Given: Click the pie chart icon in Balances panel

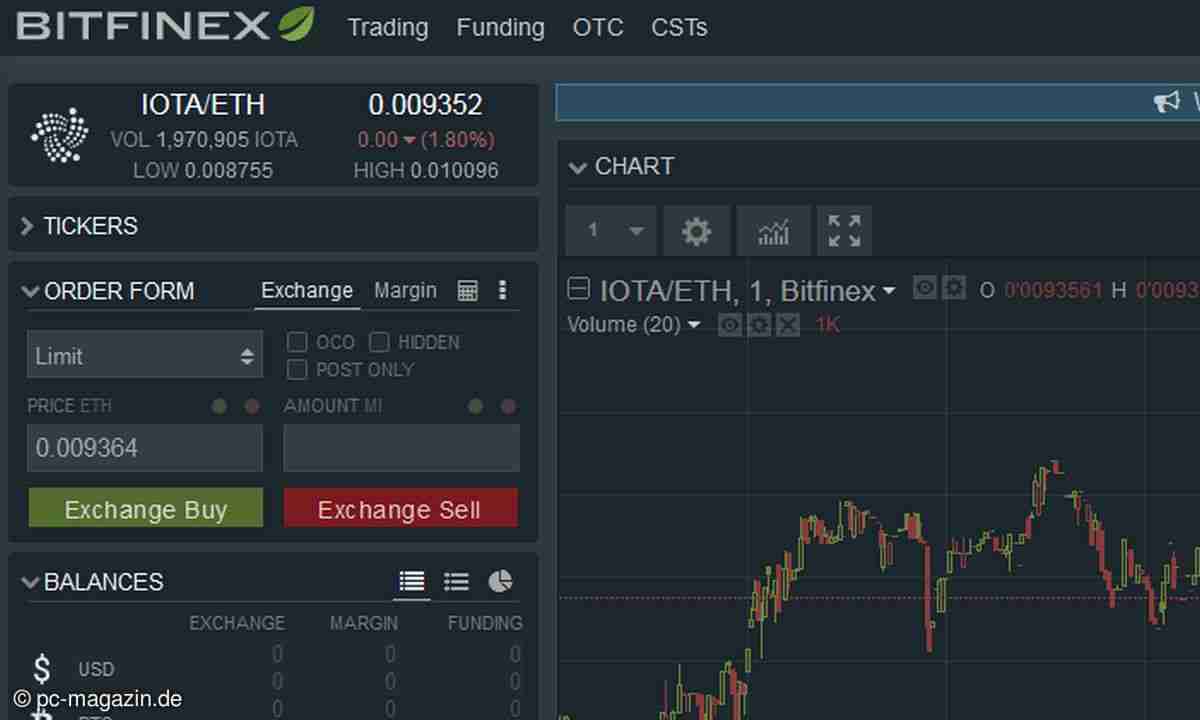Looking at the screenshot, I should pos(501,581).
